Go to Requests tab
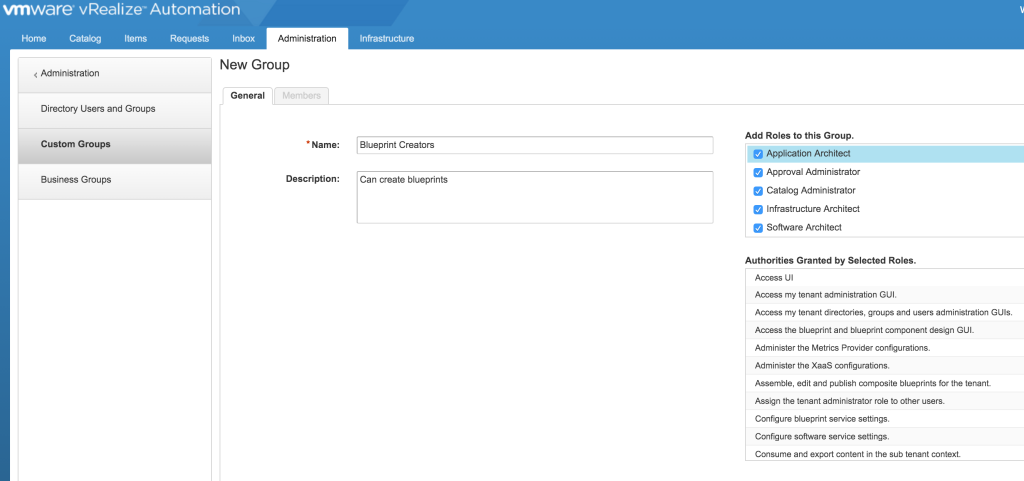 point(189,39)
